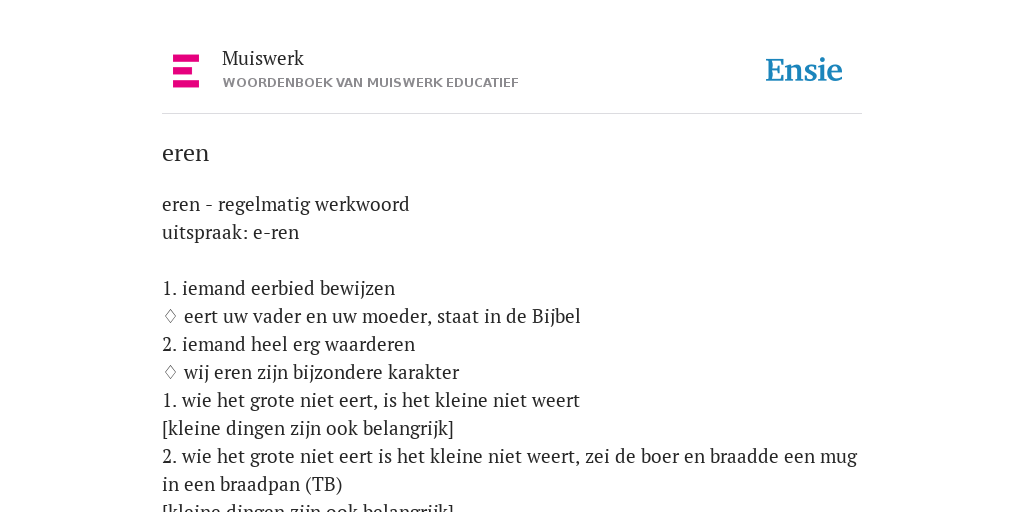Click the diamond bullet before wij eren
This screenshot has height=512, width=1024.
pos(170,372)
